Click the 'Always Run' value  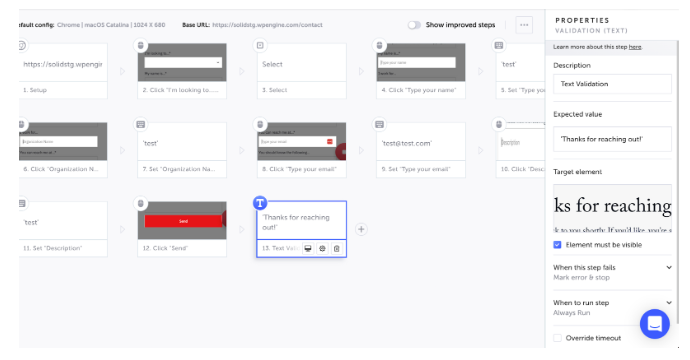coord(572,313)
